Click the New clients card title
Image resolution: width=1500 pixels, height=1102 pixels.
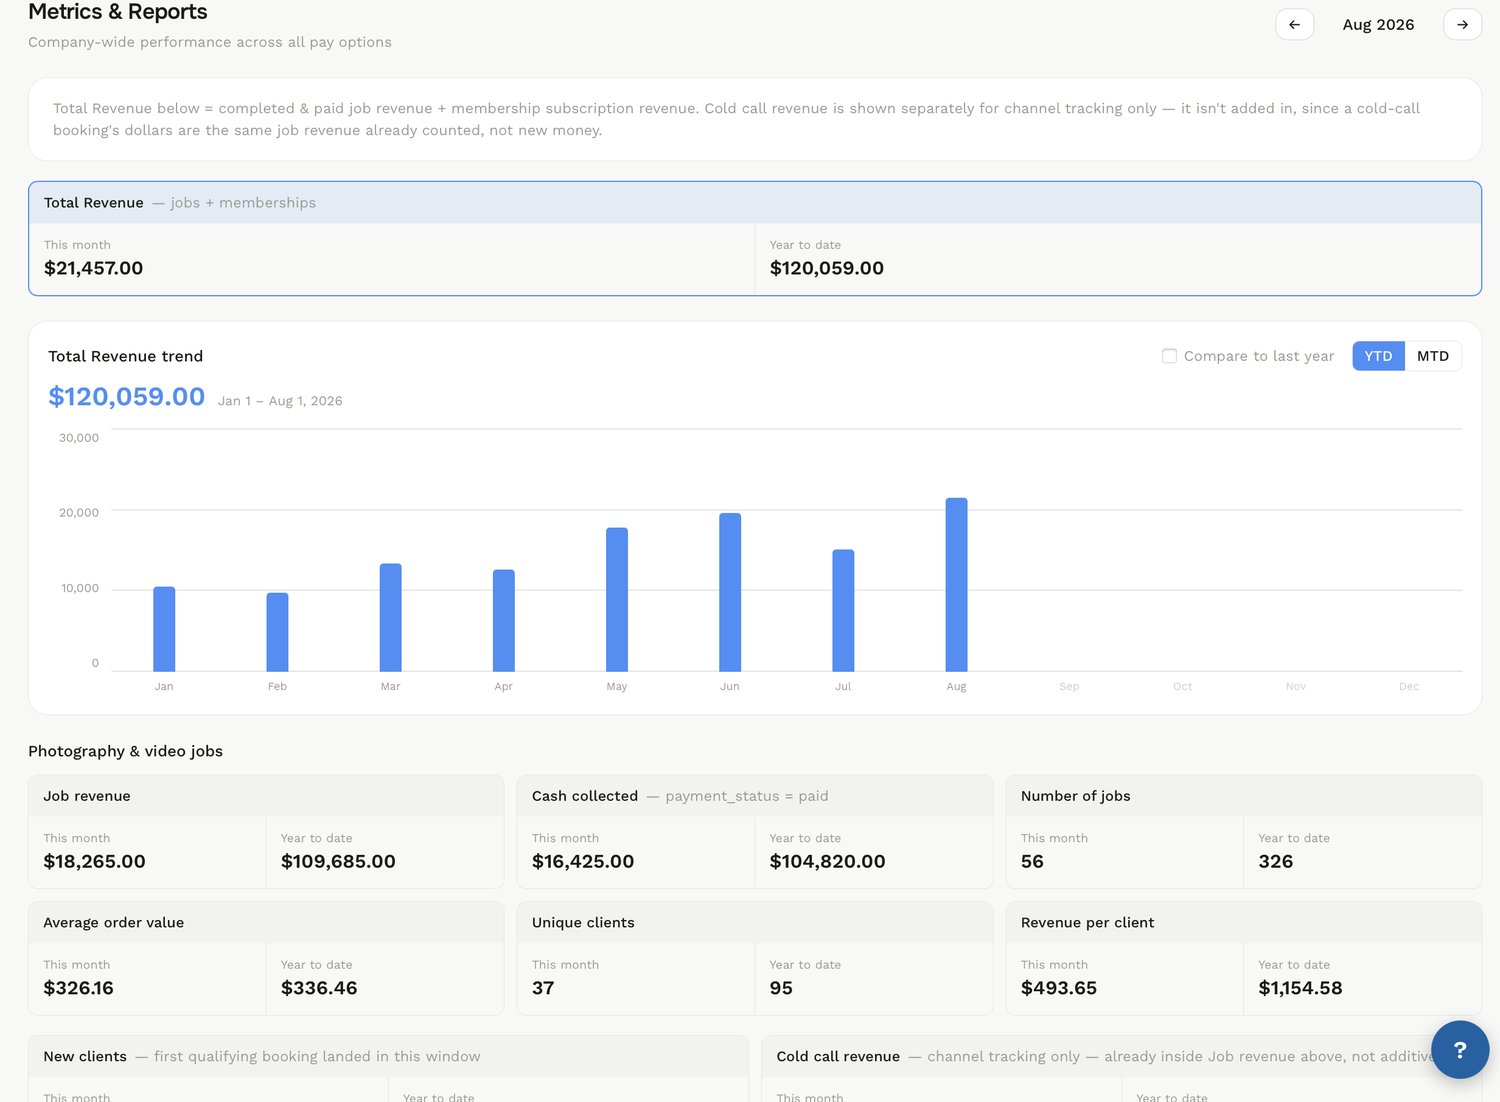point(85,1056)
